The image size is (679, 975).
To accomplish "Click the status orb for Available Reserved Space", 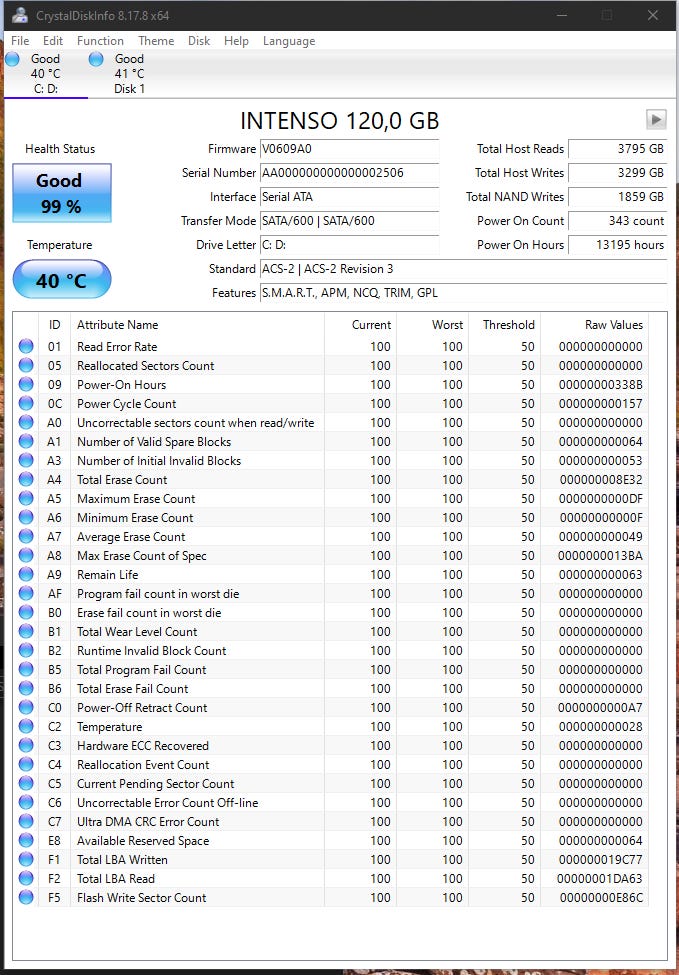I will coord(26,841).
